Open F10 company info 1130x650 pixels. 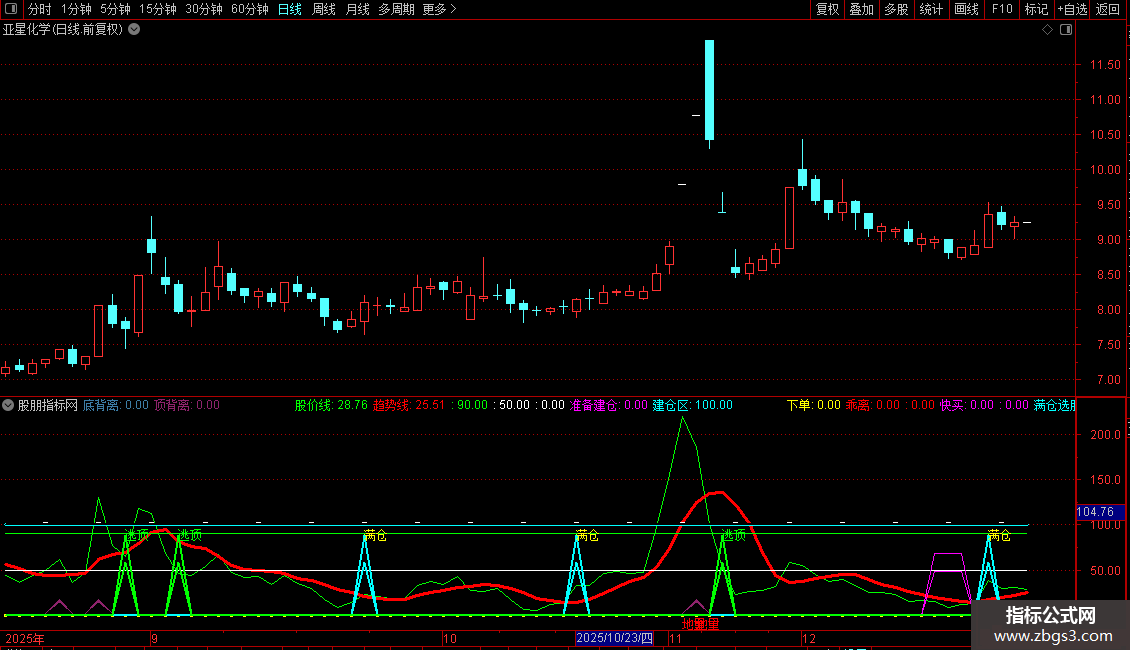point(1002,9)
